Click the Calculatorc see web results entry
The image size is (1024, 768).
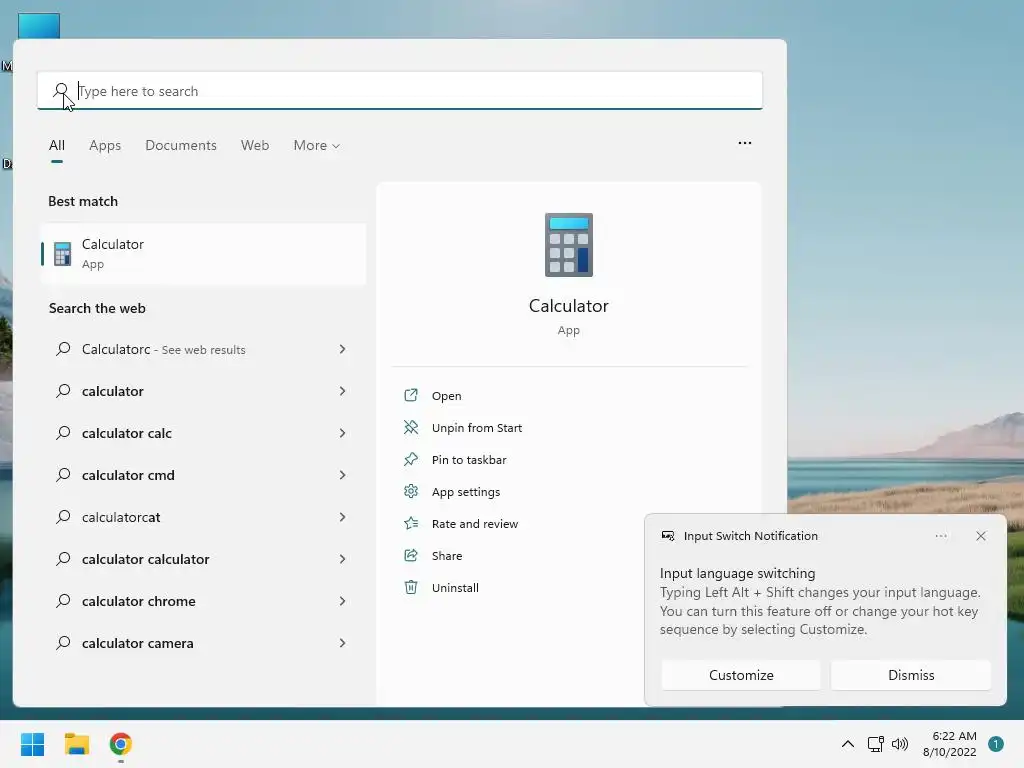163,349
